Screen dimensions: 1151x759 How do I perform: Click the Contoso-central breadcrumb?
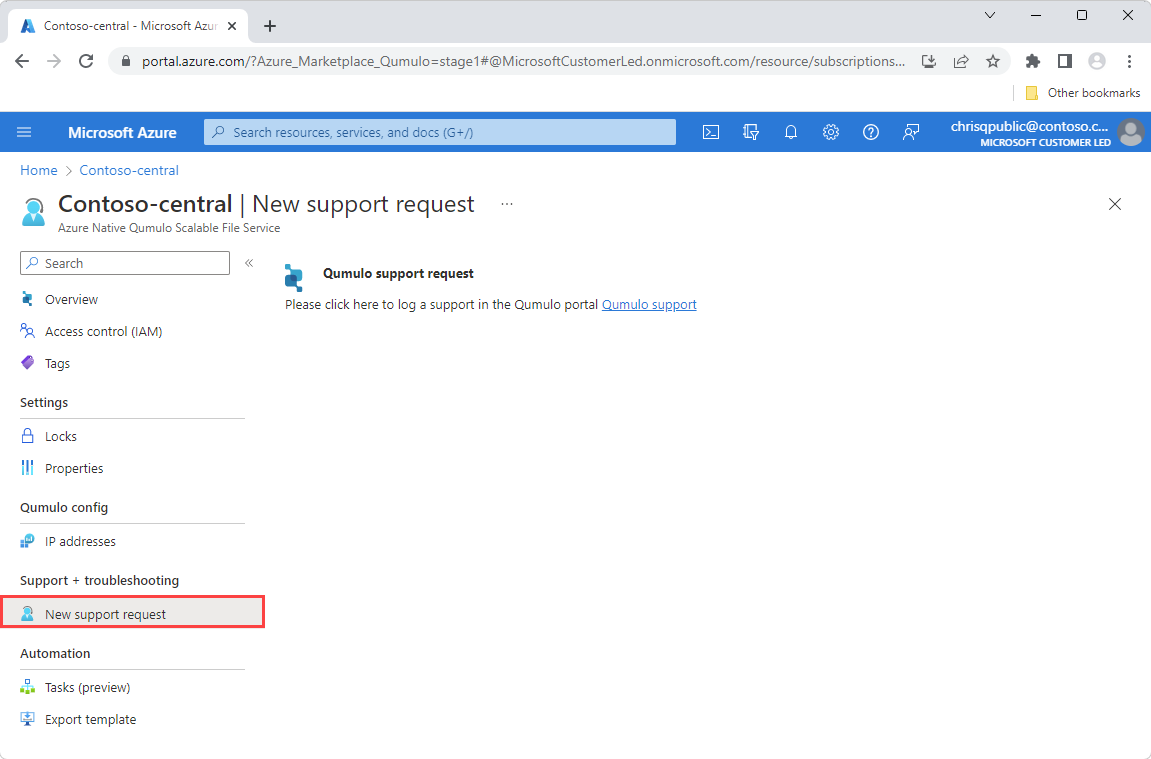(x=129, y=170)
